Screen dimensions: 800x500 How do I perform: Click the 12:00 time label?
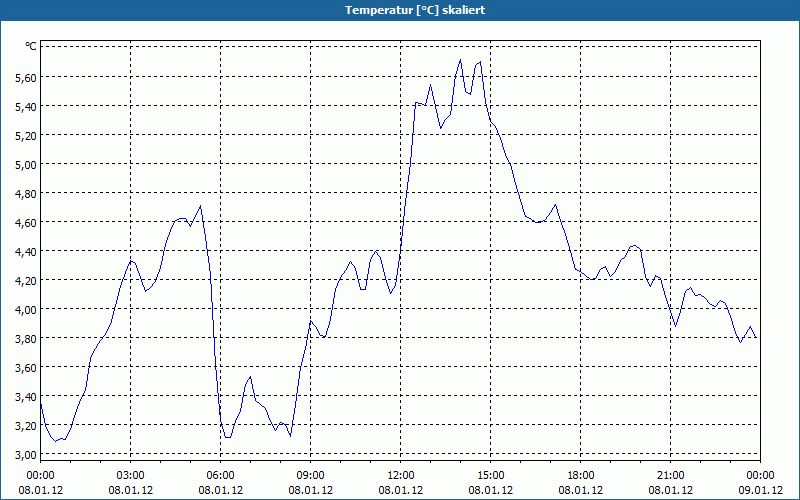(401, 476)
